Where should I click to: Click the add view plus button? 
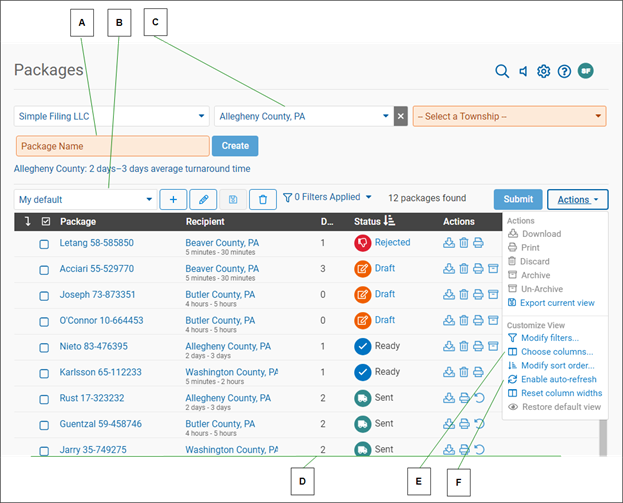click(173, 199)
